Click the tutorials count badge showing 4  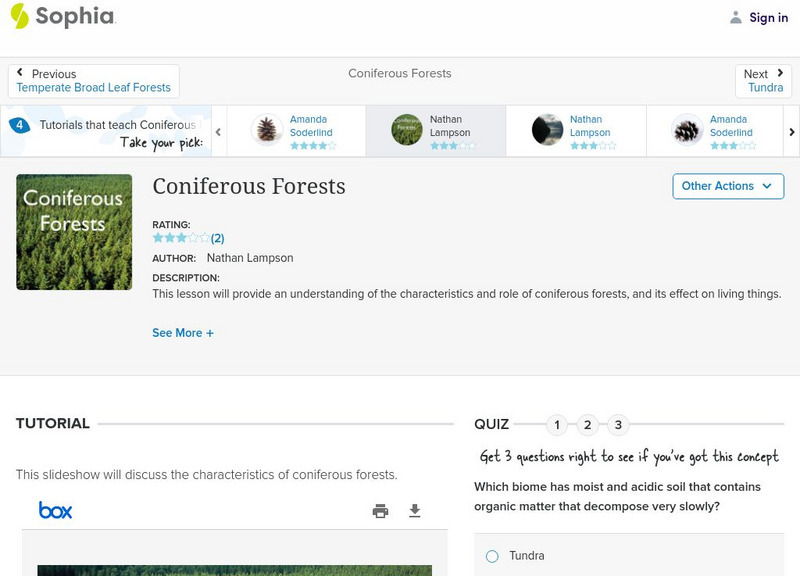tap(19, 125)
